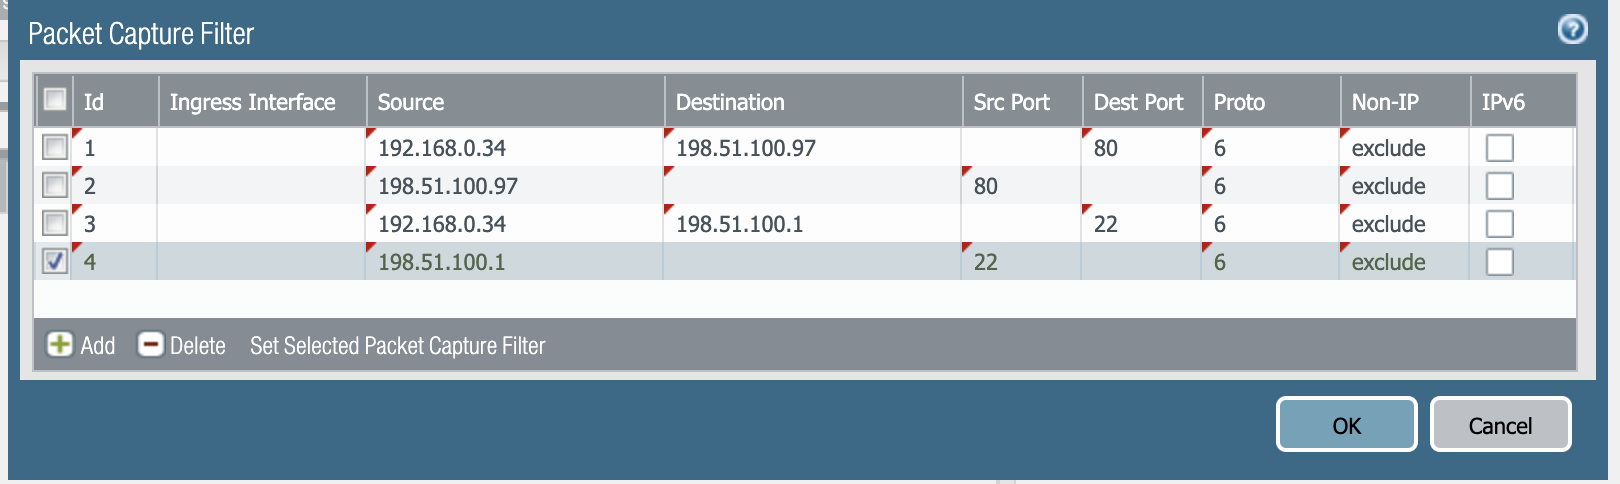Image resolution: width=1620 pixels, height=484 pixels.
Task: Toggle the select-all header checkbox
Action: 55,99
